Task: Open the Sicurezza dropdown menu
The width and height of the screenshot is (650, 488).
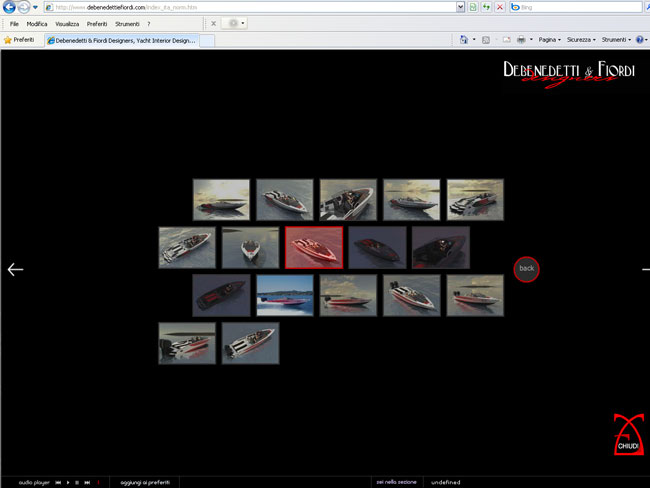Action: (x=581, y=40)
